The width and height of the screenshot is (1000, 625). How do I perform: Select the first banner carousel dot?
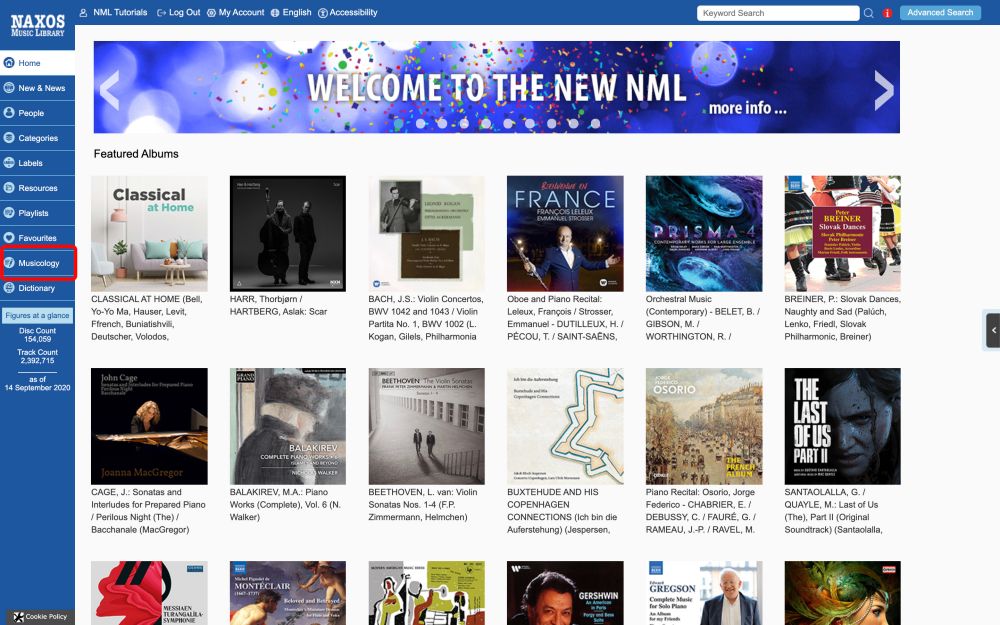(399, 124)
